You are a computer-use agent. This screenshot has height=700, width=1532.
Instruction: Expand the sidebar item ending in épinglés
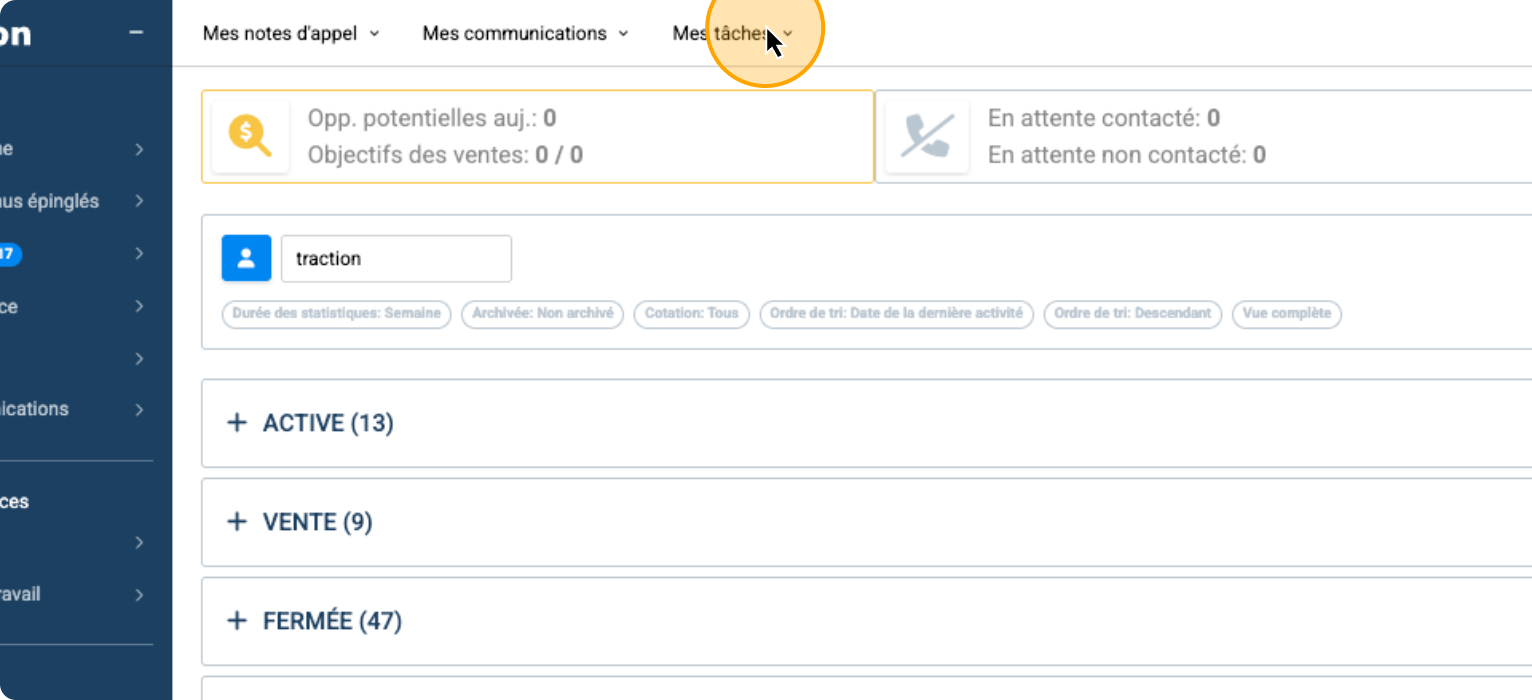pyautogui.click(x=139, y=201)
